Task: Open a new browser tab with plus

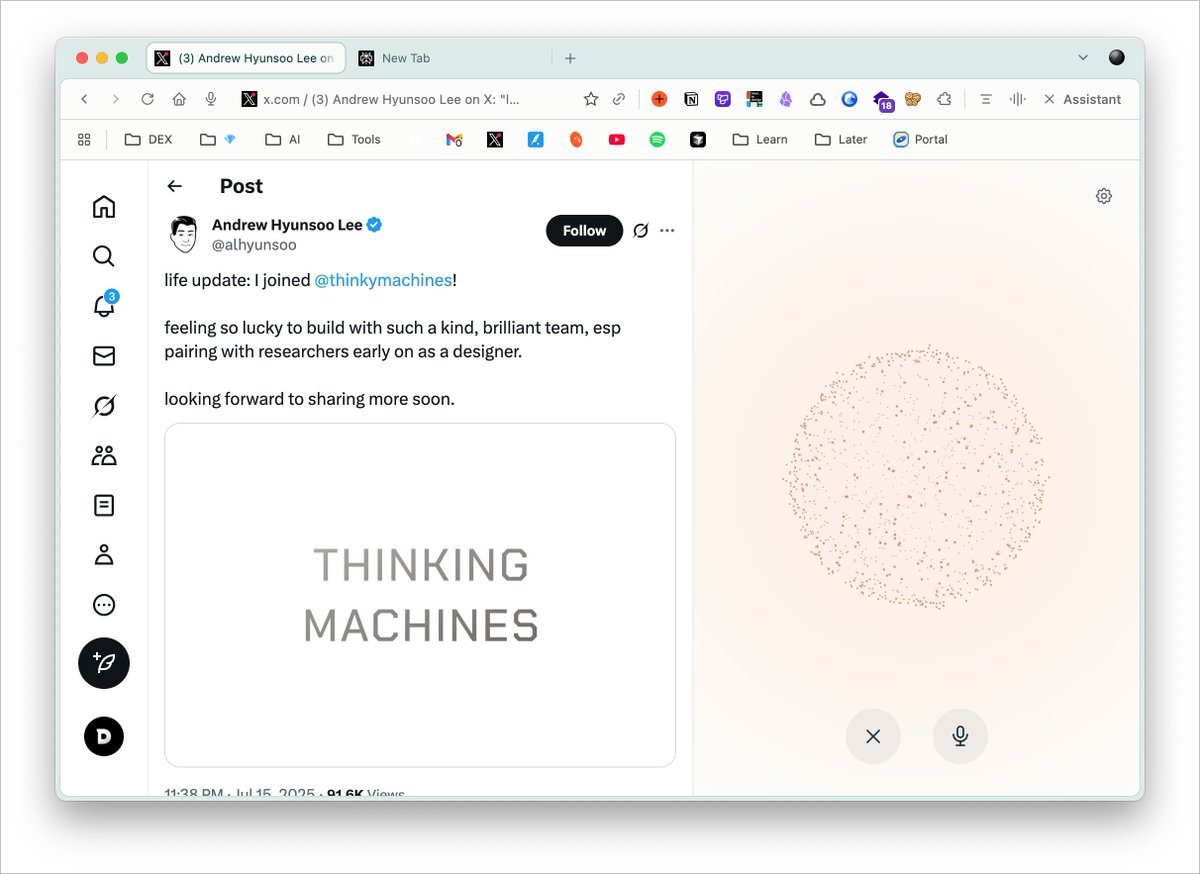Action: point(570,58)
